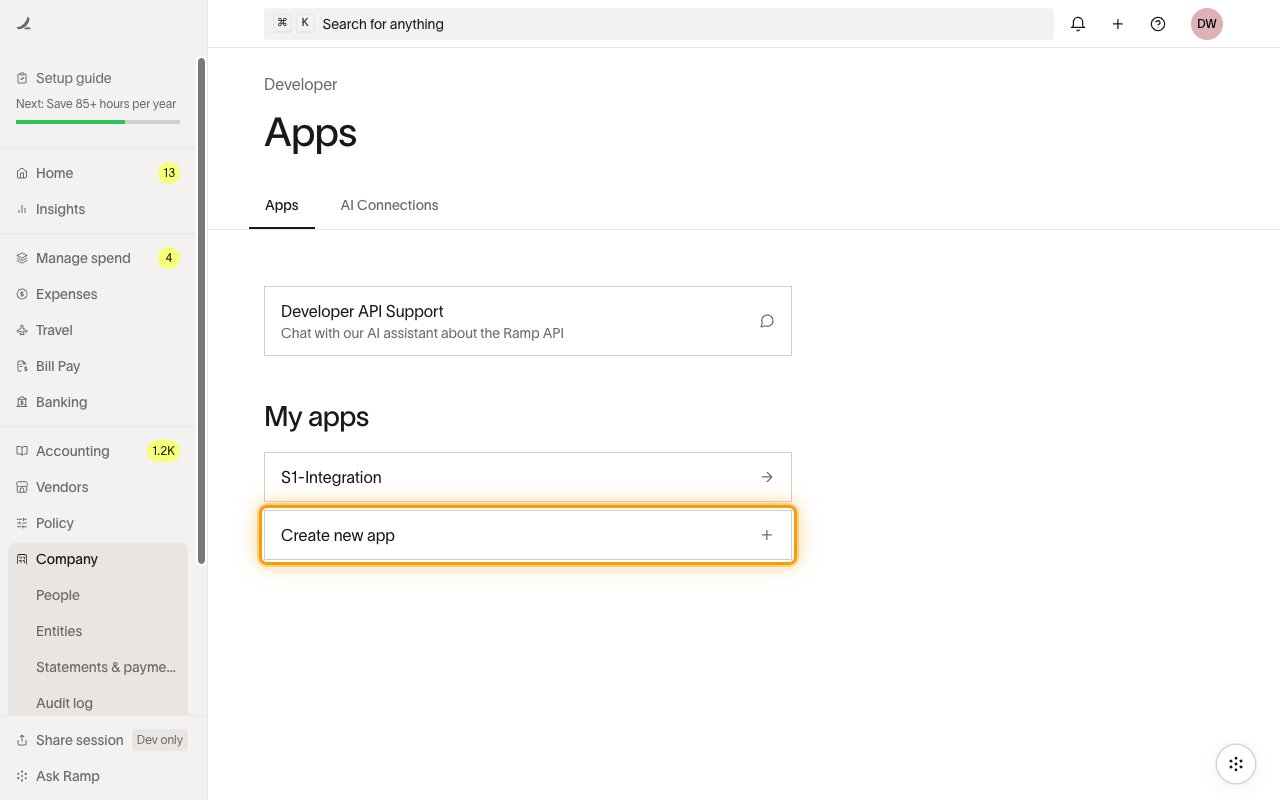Open the Audit log page
The width and height of the screenshot is (1280, 800).
pyautogui.click(x=98, y=703)
